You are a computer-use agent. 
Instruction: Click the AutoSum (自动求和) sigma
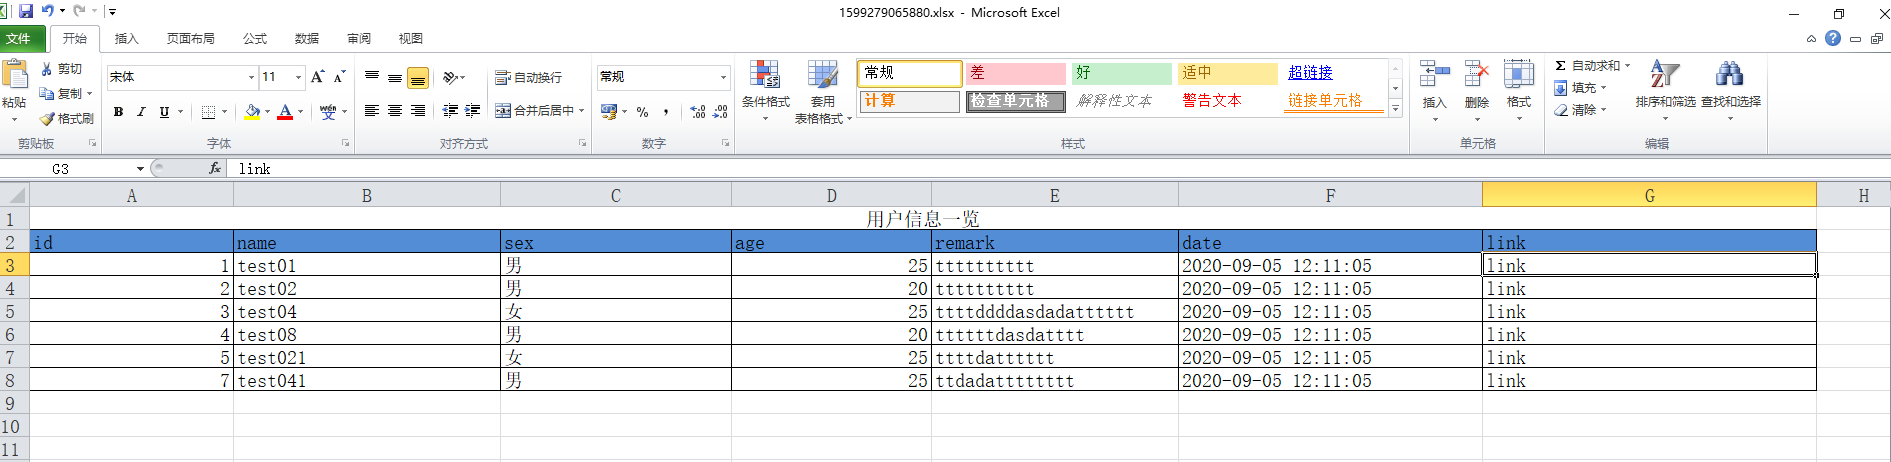1561,65
